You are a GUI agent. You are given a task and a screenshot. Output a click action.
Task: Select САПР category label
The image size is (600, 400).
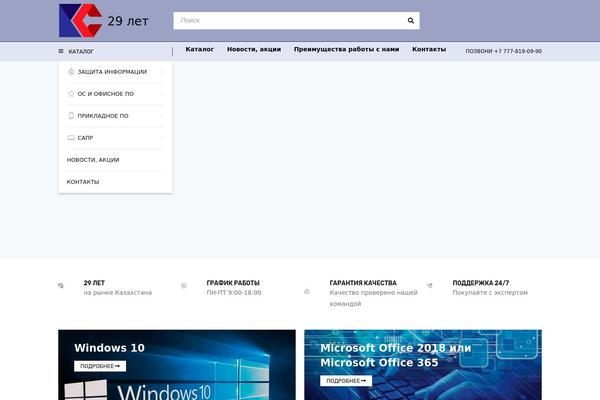coord(85,138)
